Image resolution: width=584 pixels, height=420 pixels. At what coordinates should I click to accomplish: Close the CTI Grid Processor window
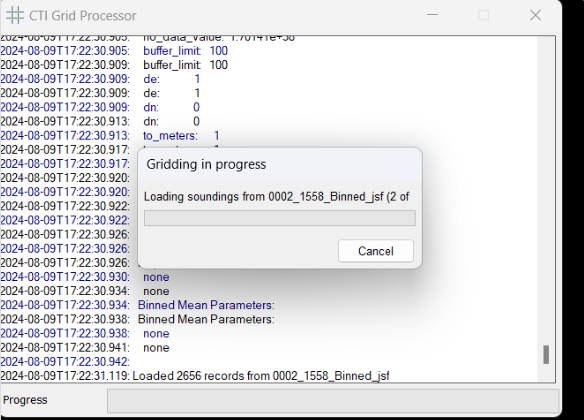[535, 15]
